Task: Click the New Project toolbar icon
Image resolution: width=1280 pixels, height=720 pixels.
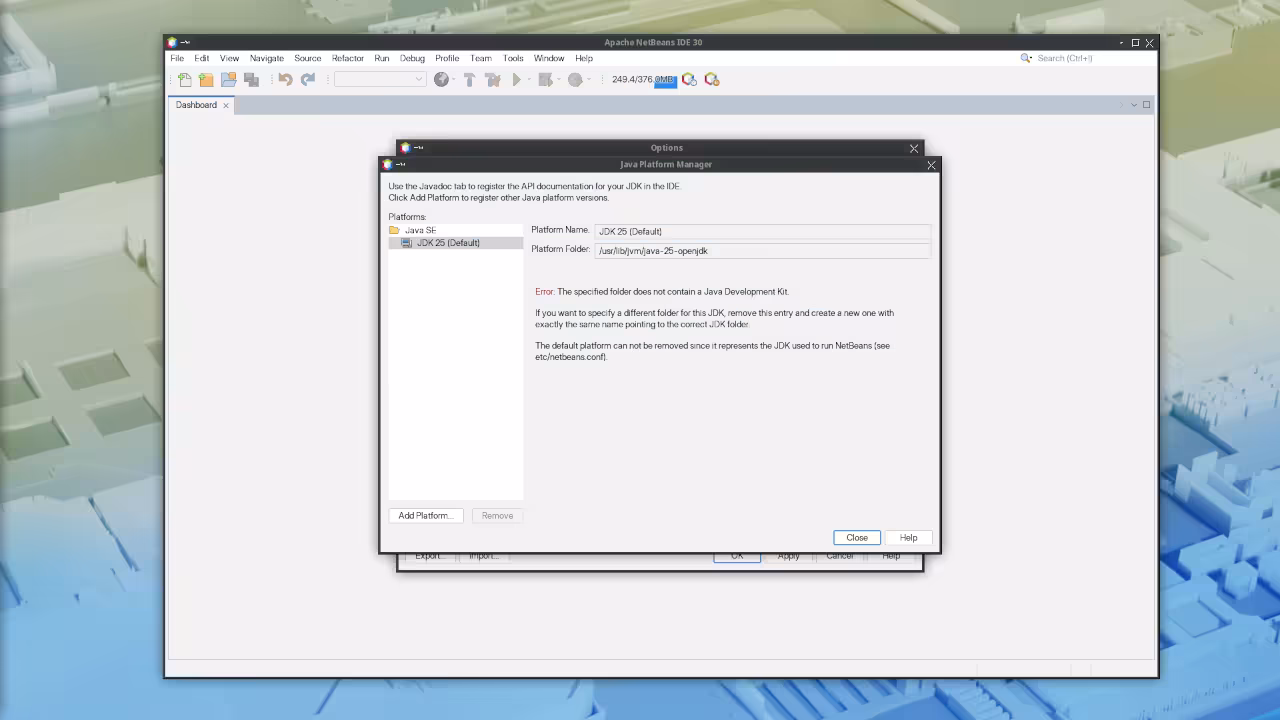Action: (206, 80)
